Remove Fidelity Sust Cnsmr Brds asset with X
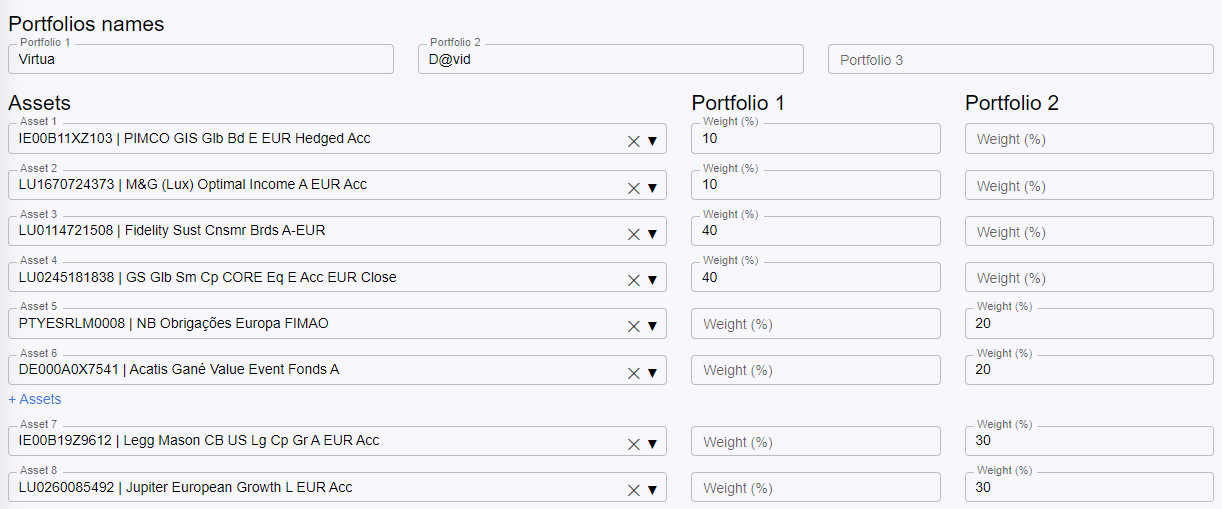The height and width of the screenshot is (509, 1222). 633,233
